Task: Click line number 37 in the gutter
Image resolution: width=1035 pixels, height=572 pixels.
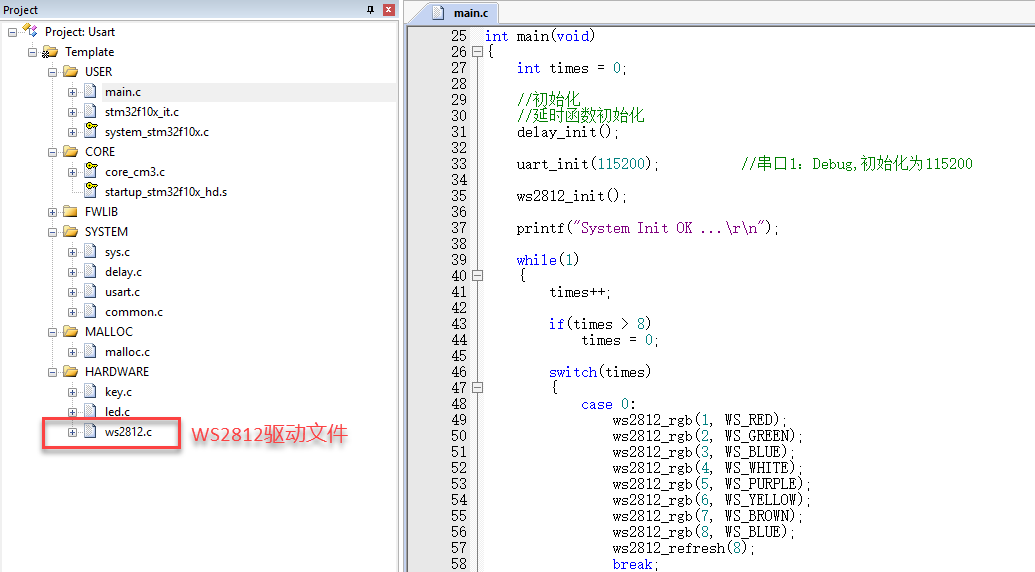Action: tap(459, 228)
